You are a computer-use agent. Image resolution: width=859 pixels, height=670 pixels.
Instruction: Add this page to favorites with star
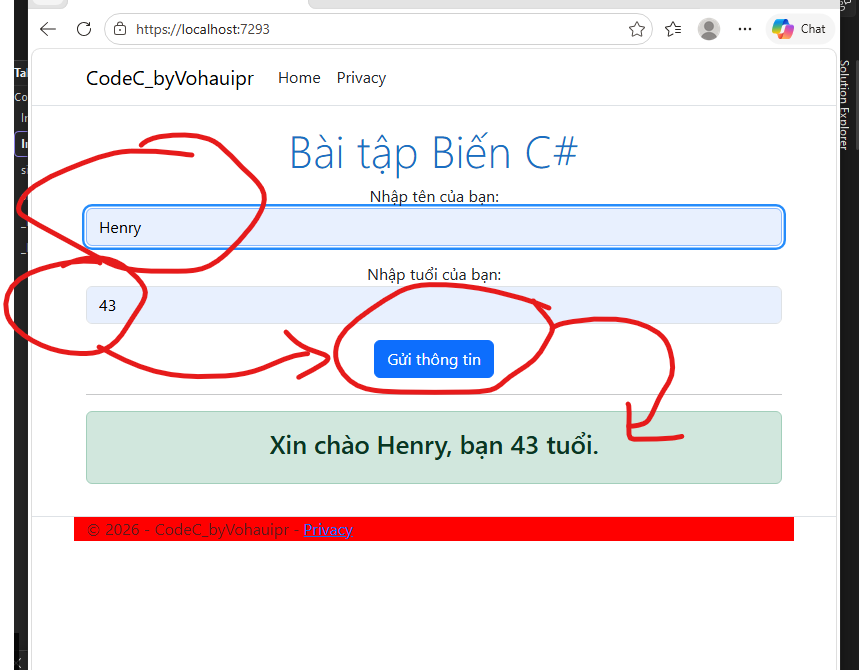(636, 29)
